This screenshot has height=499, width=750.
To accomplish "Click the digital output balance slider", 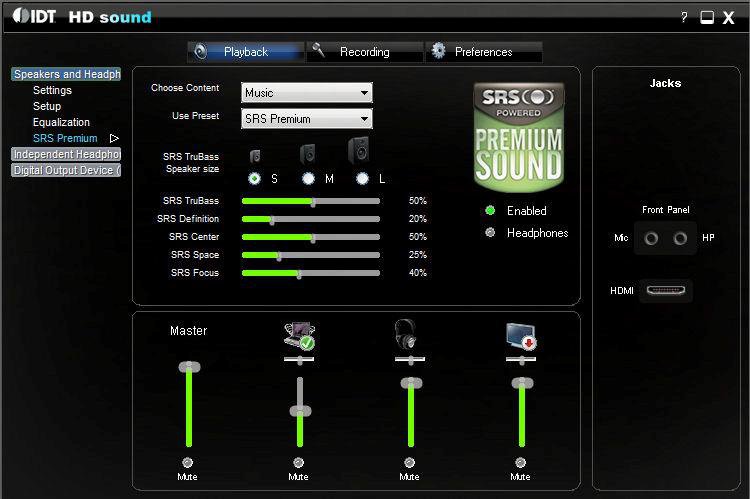I will click(521, 359).
